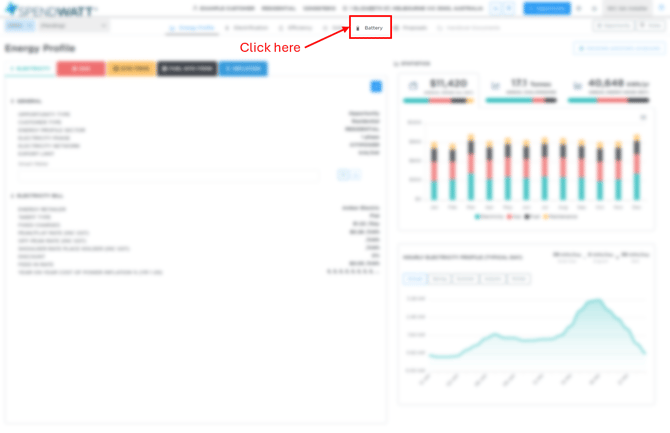Click the blue button in top header
The height and width of the screenshot is (433, 670).
(547, 8)
